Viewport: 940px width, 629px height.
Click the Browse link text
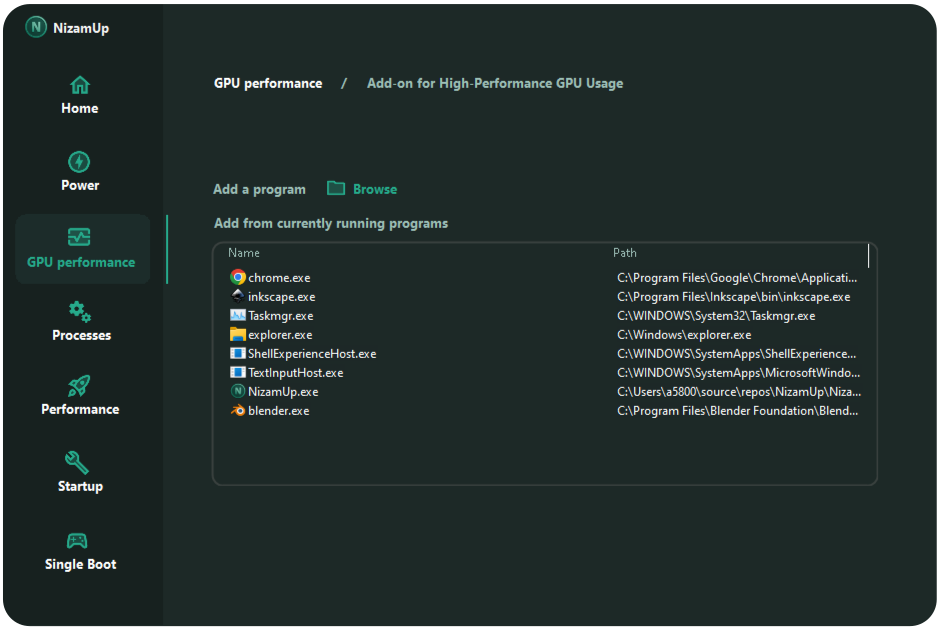375,189
